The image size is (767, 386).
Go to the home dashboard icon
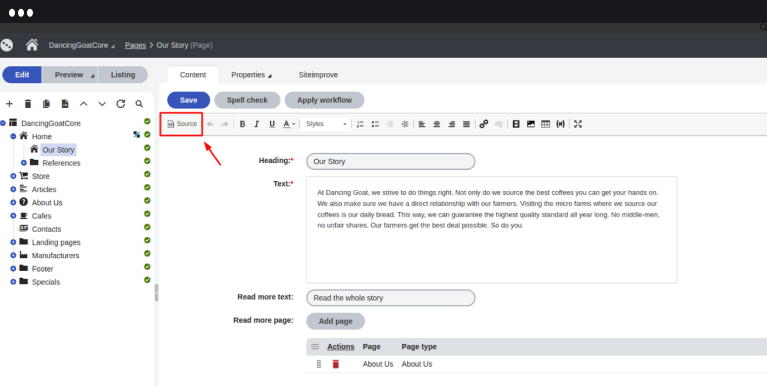coord(32,45)
